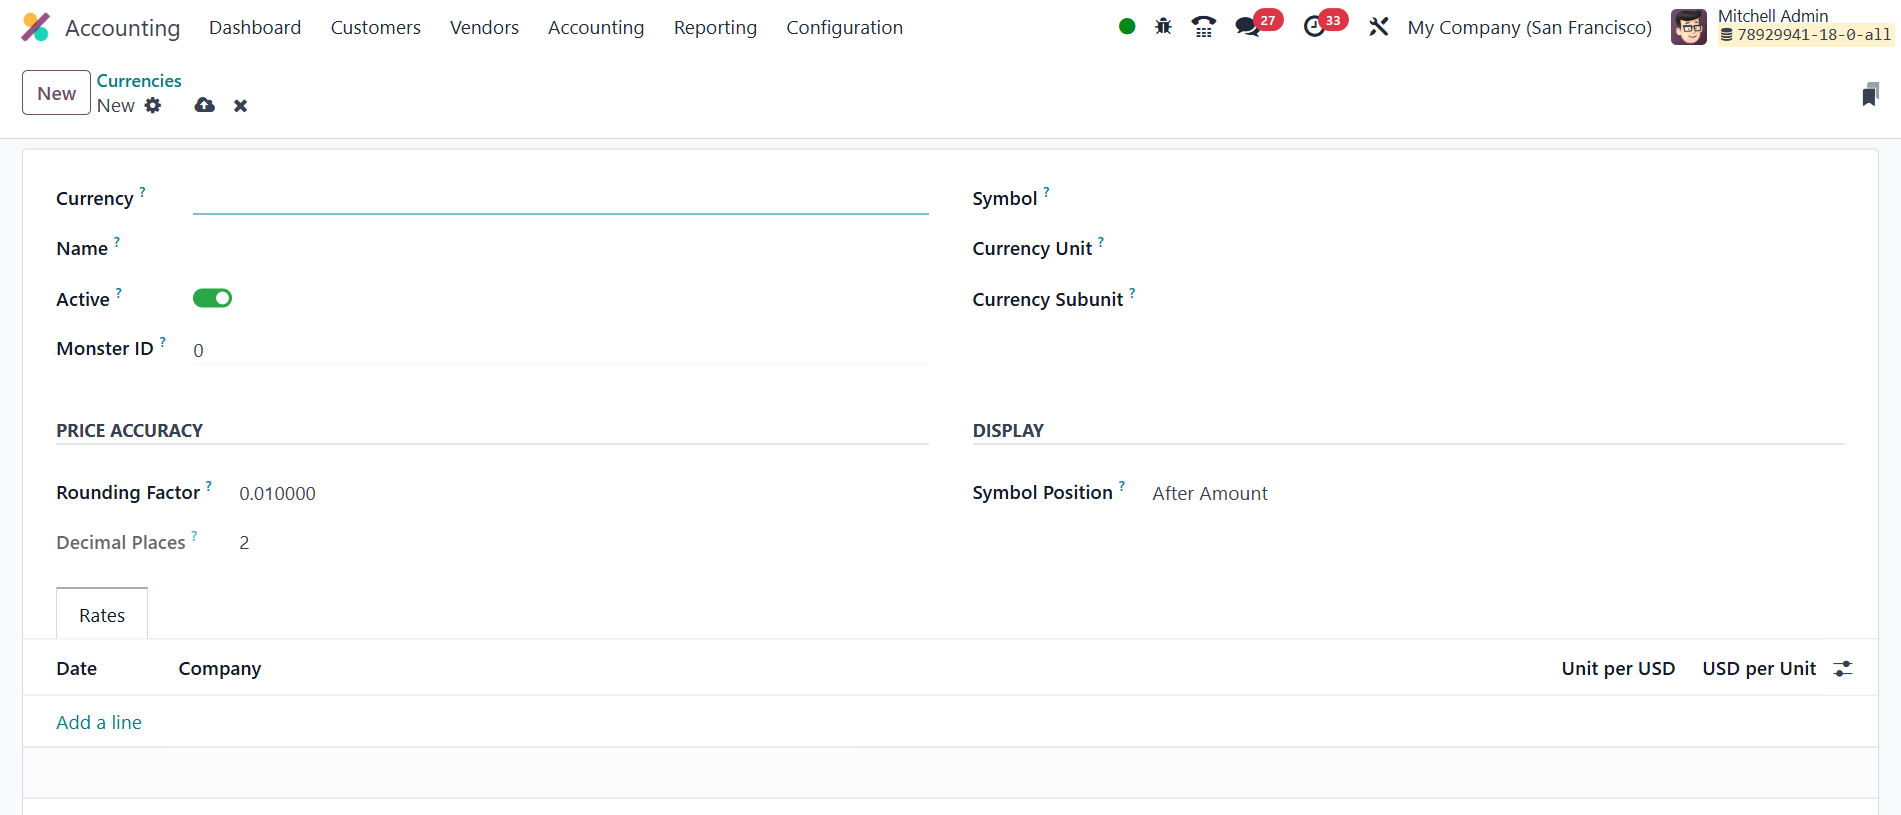This screenshot has height=815, width=1901.
Task: Click the bookmark icon at right
Action: 1870,95
